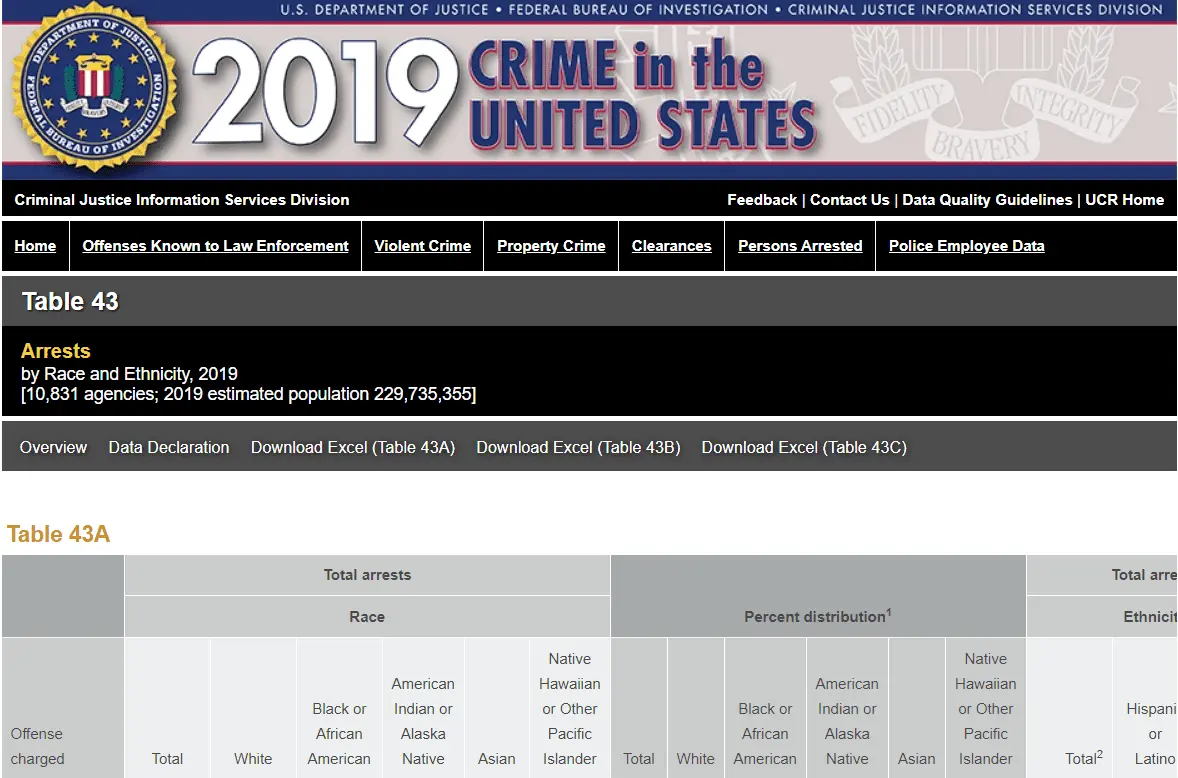The image size is (1178, 778).
Task: Click 'Native Hawaiian or Other Pacific Islander' under Race
Action: [x=569, y=709]
